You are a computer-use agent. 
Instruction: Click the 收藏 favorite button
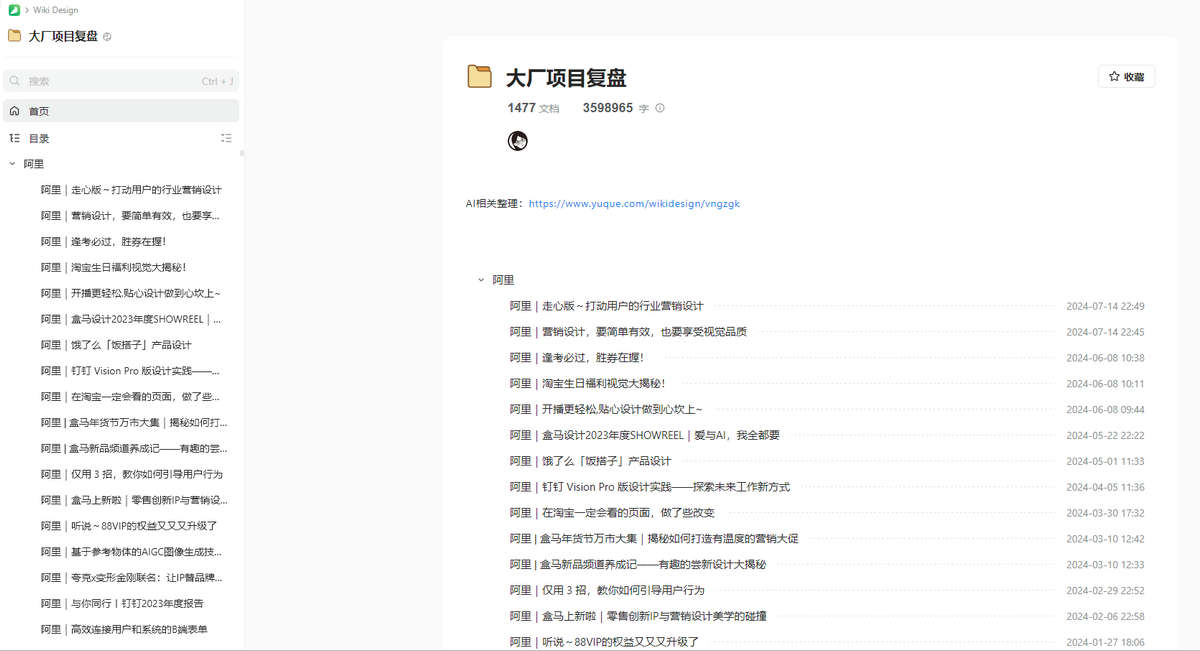pyautogui.click(x=1126, y=77)
